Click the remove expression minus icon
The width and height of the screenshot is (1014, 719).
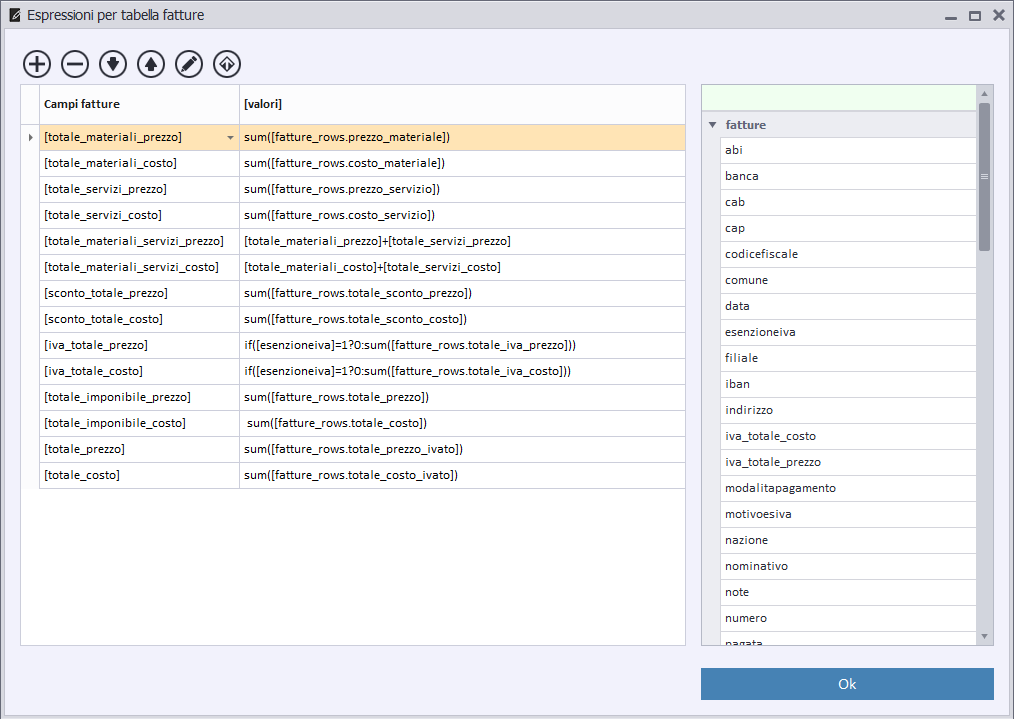pos(75,64)
